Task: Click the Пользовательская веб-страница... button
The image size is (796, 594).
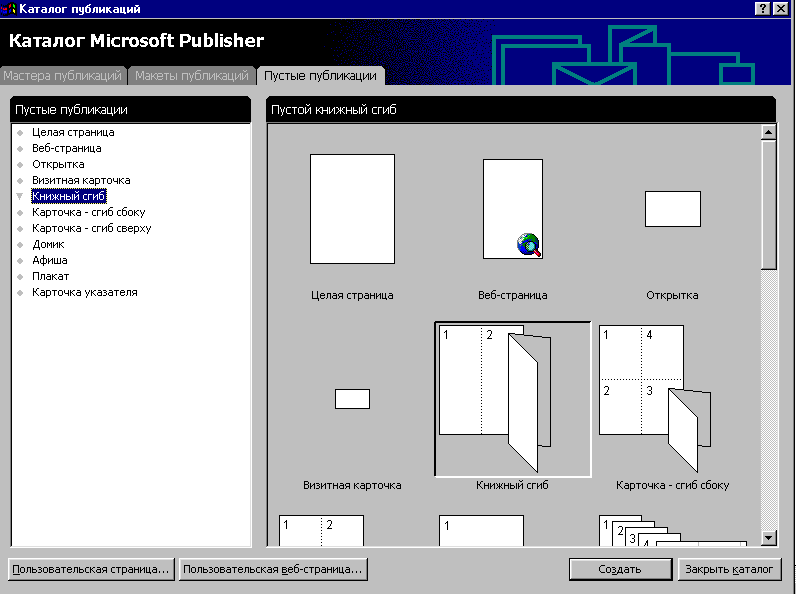Action: 273,569
